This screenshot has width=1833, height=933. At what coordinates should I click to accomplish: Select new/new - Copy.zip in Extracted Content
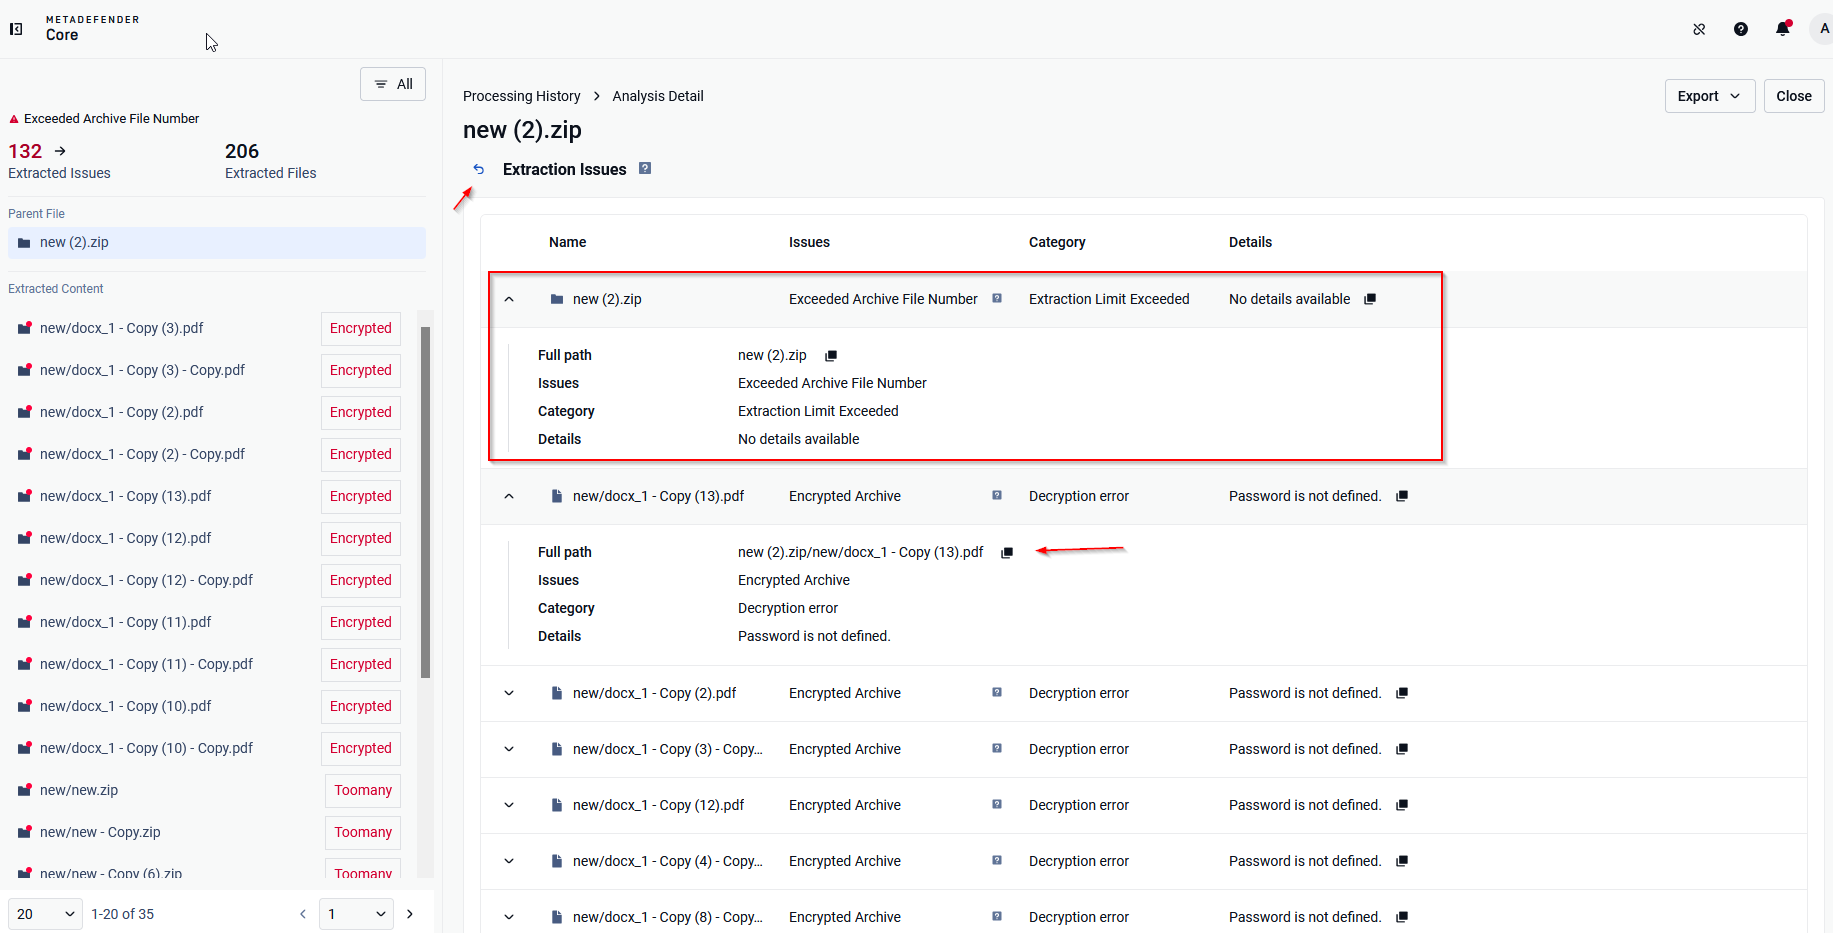tap(100, 832)
